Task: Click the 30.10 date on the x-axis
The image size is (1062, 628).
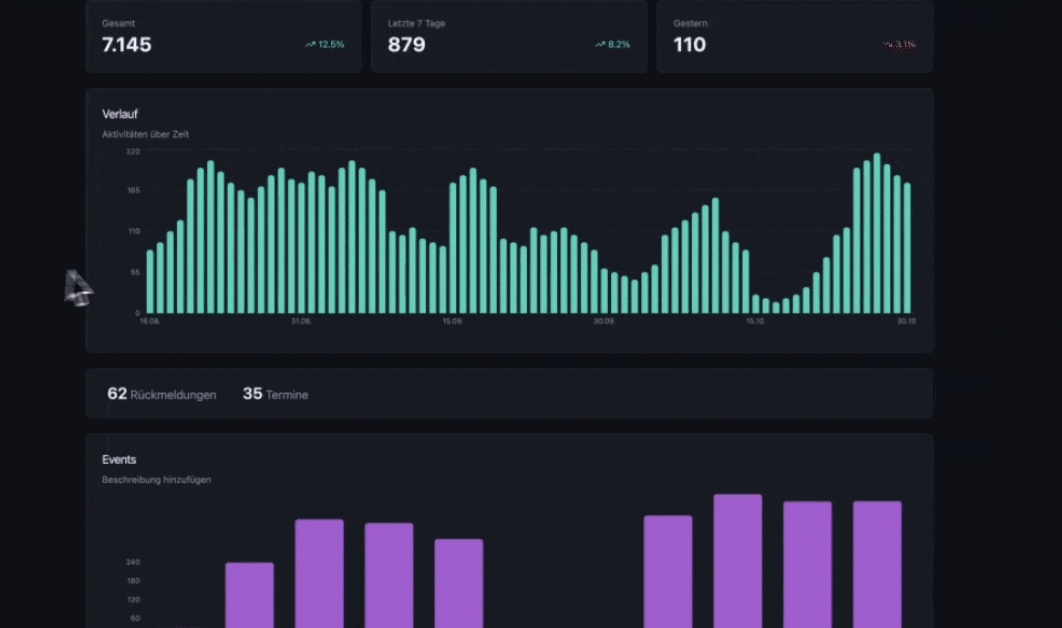Action: coord(906,321)
